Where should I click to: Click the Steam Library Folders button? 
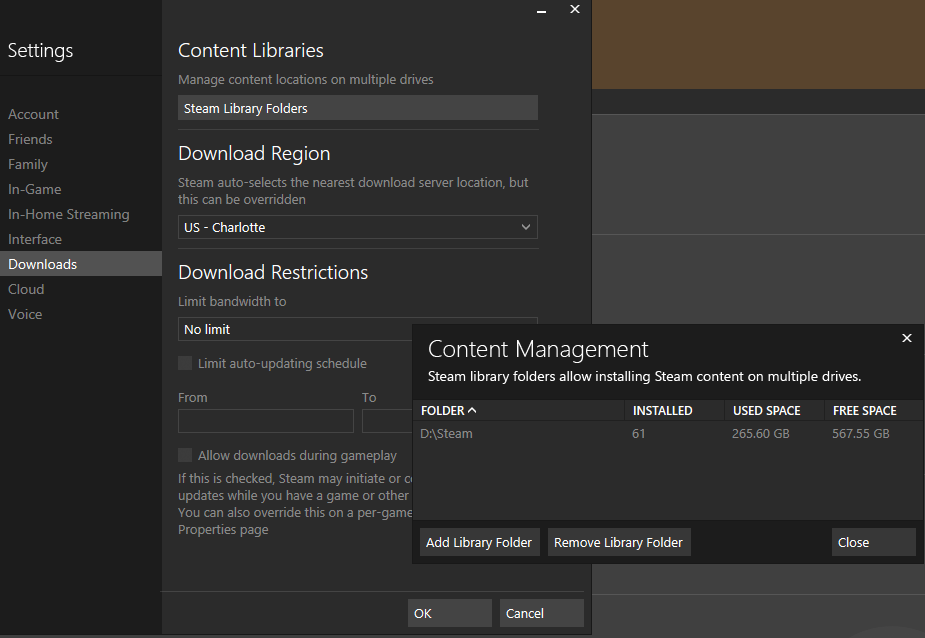[357, 108]
